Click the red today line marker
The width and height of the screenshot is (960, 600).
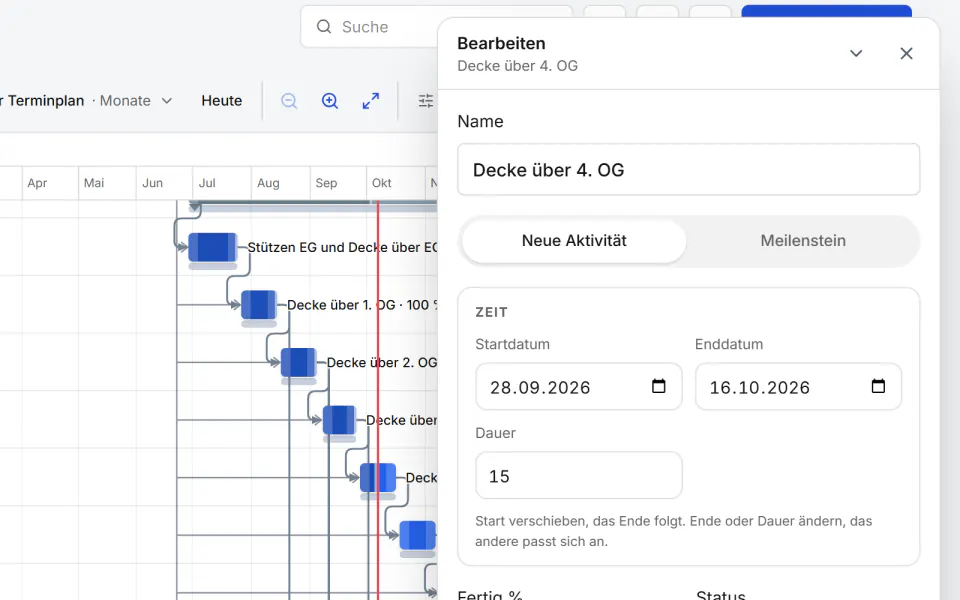[378, 398]
